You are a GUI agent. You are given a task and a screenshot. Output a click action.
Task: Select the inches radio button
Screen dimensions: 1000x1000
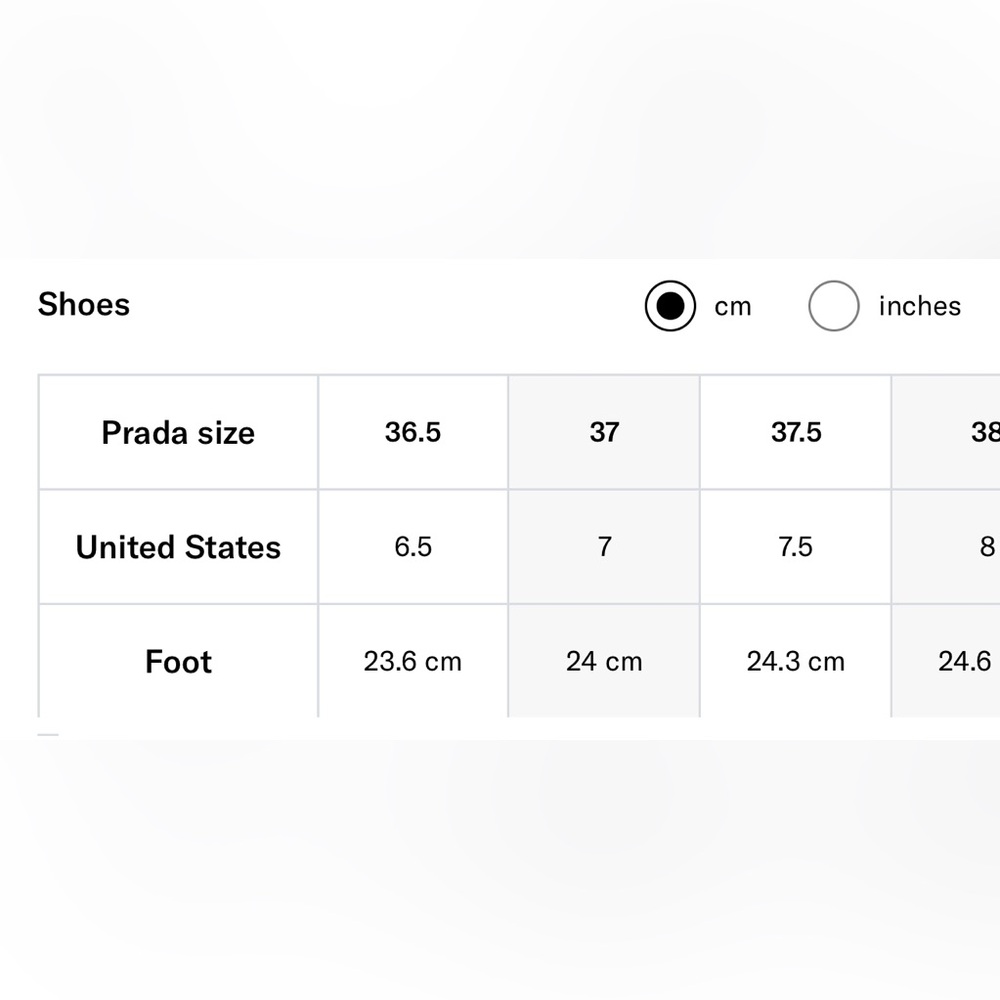tap(833, 306)
